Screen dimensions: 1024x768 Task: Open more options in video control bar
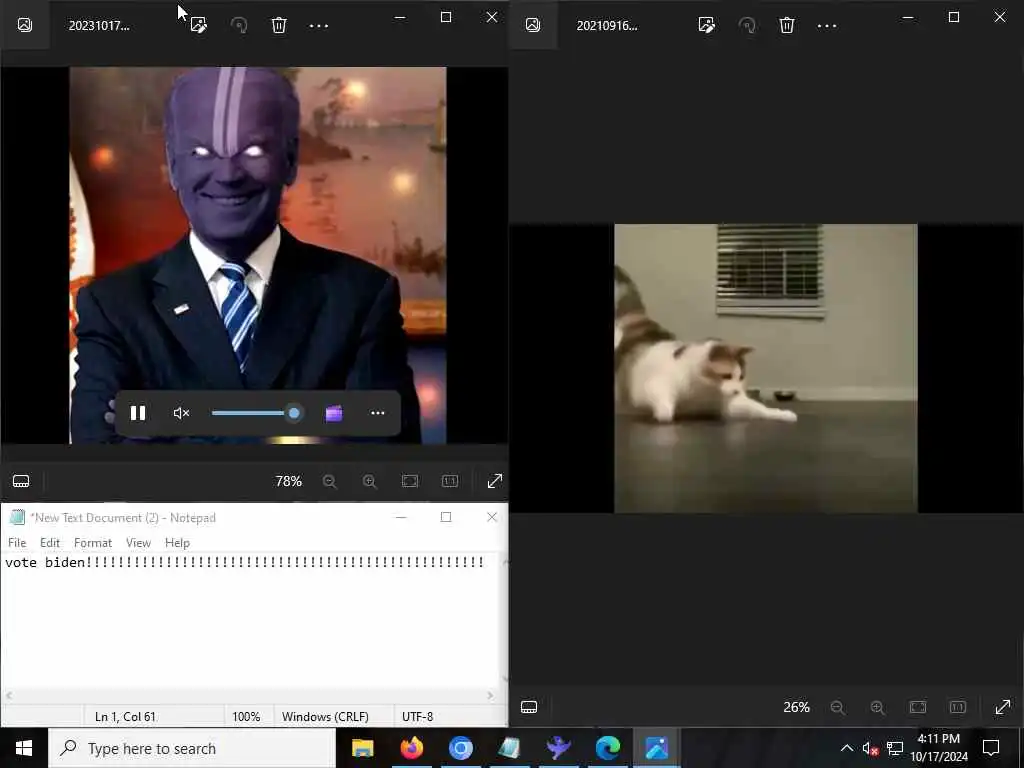coord(377,413)
